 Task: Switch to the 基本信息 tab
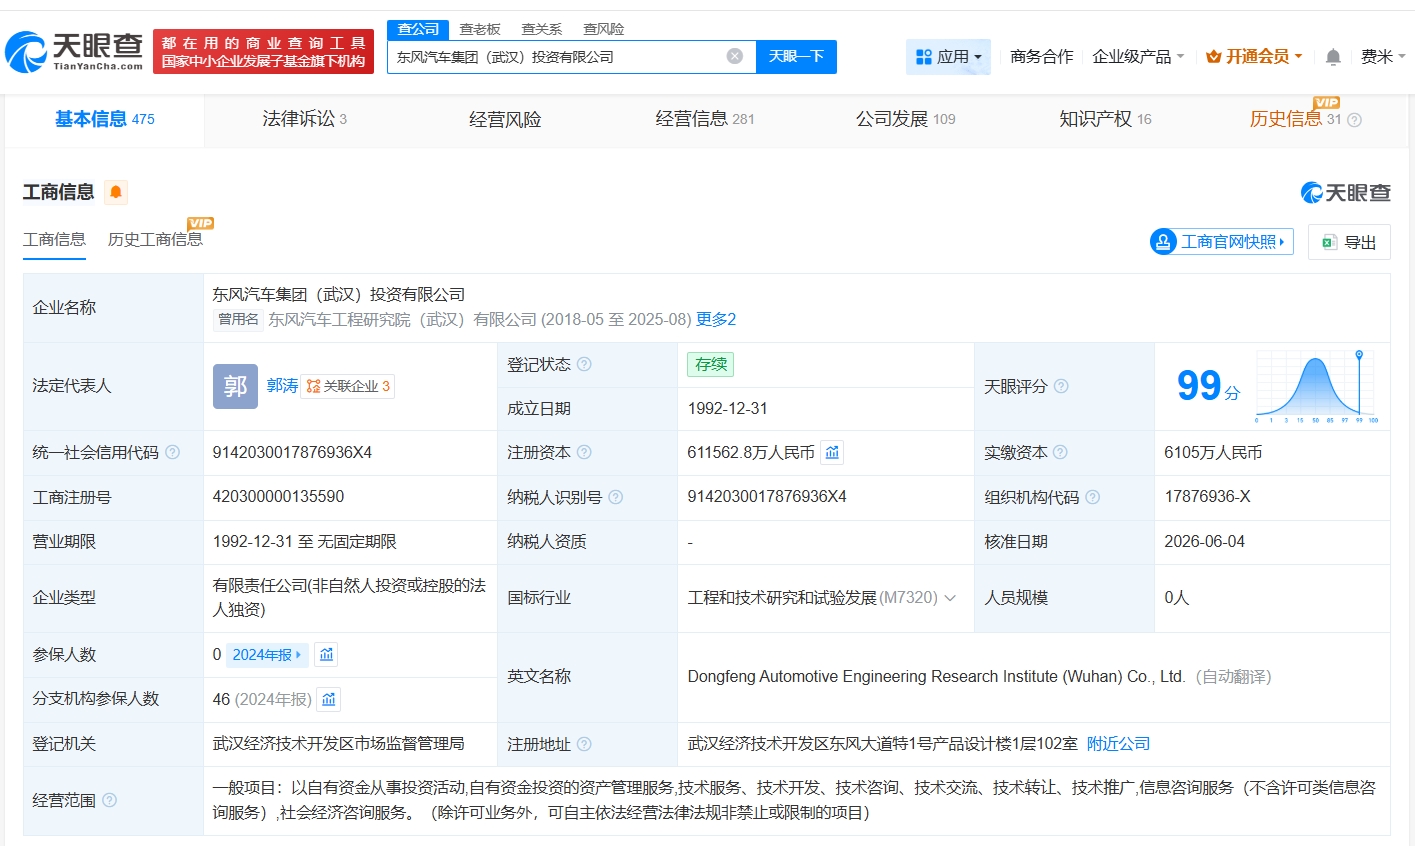pos(105,119)
